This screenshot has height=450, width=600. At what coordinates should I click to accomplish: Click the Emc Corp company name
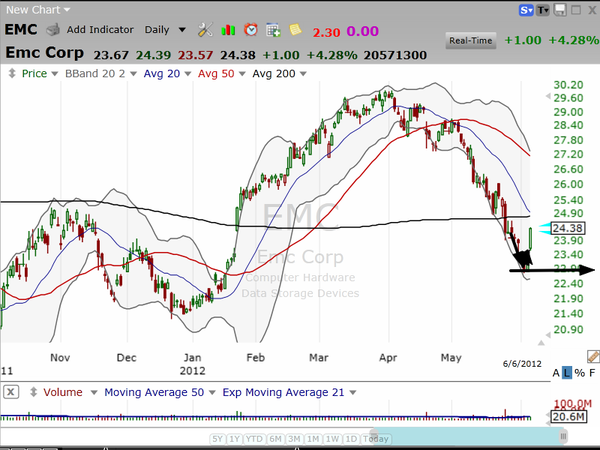click(44, 53)
